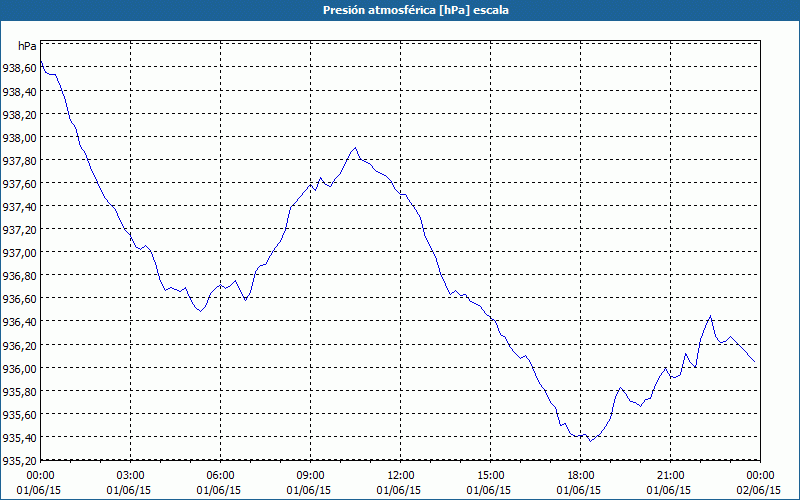Select the 935,80 y-axis label
This screenshot has height=500, width=800.
tap(19, 391)
